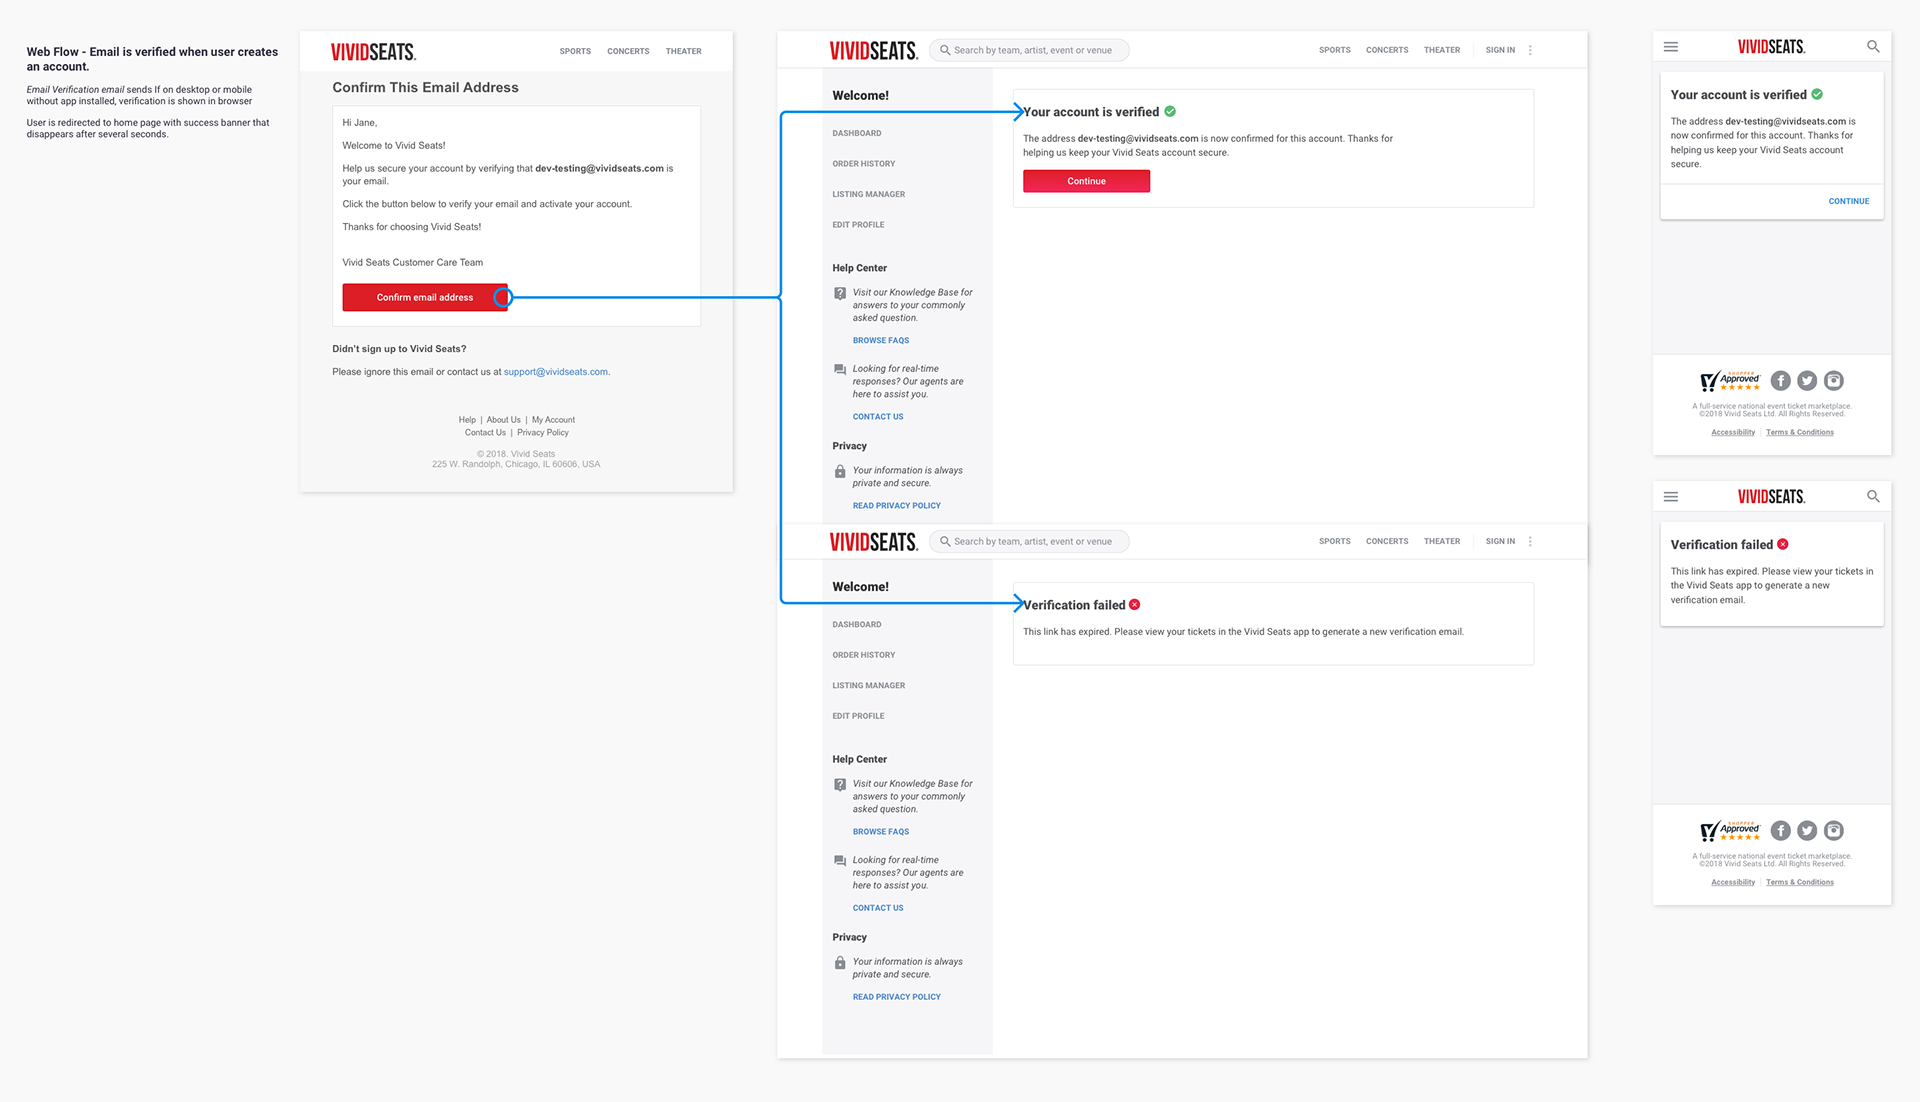Click the Vivid Seats logo on failed page
The width and height of the screenshot is (1920, 1102).
873,542
